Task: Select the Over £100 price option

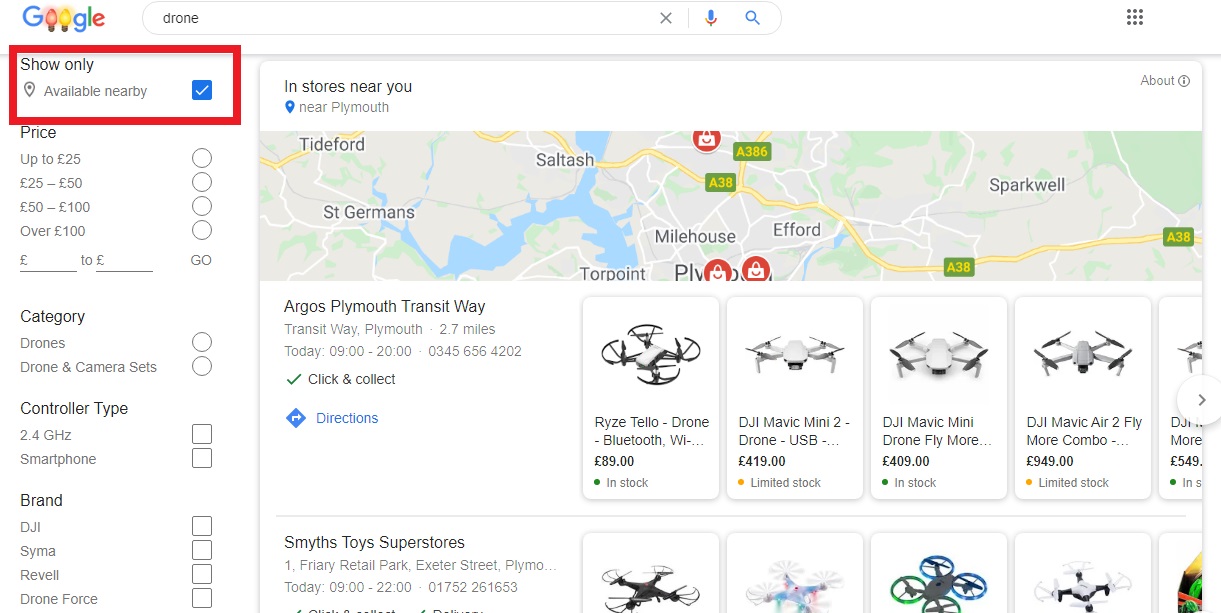Action: pyautogui.click(x=202, y=230)
